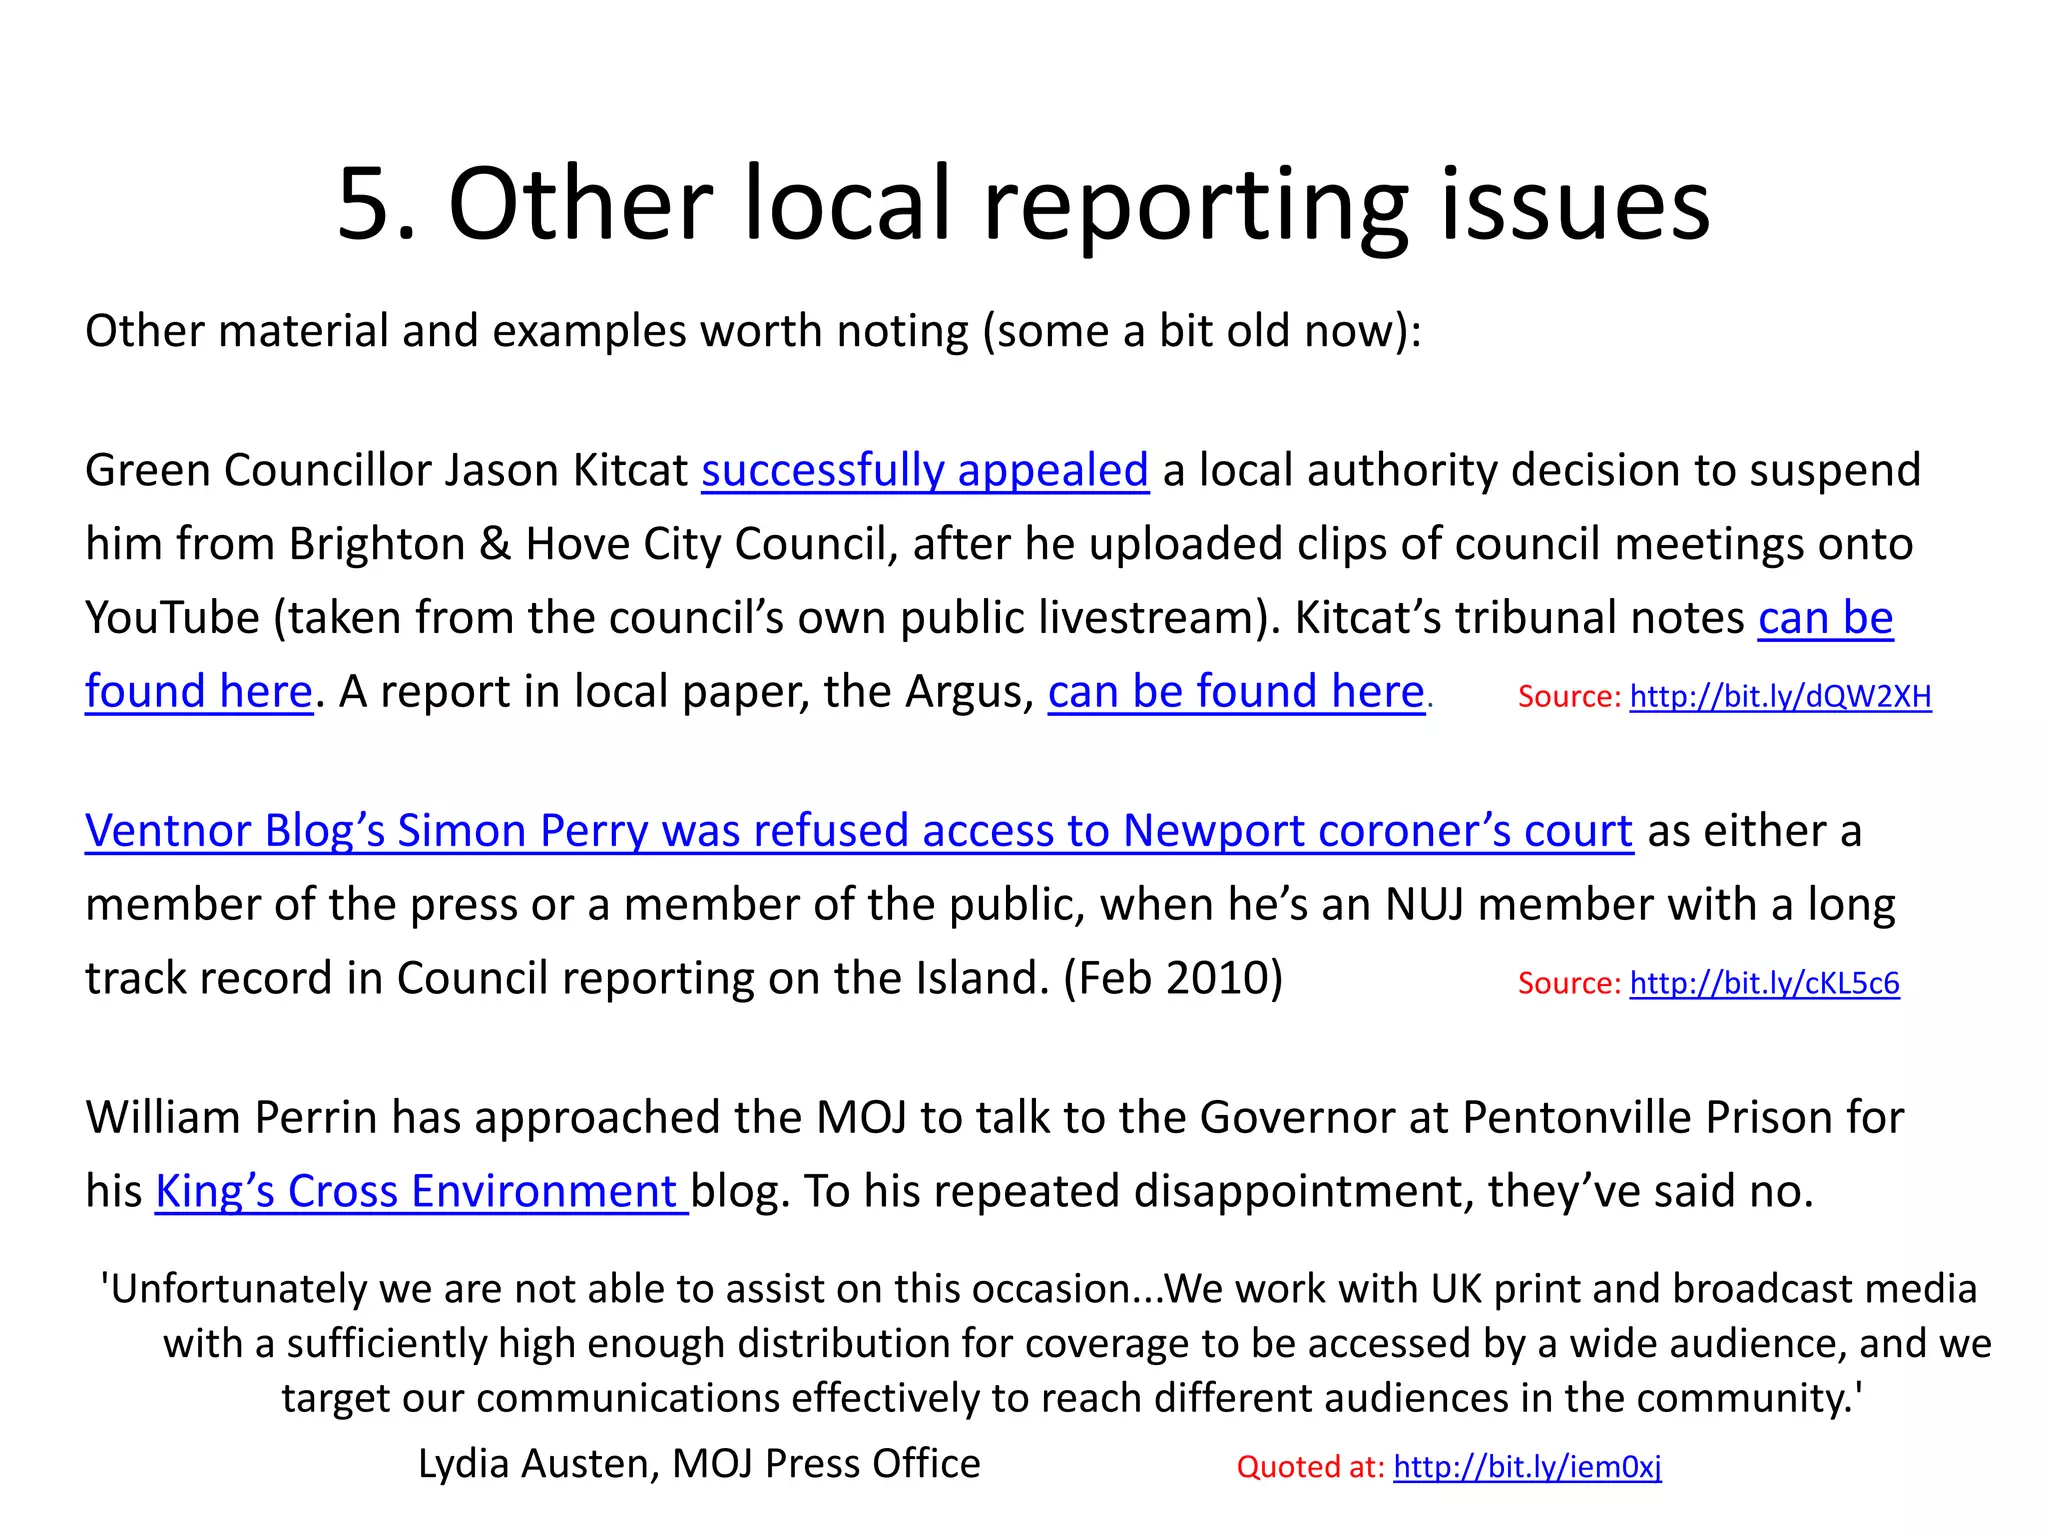Open the 'successfully appealed' hyperlink
The height and width of the screenshot is (1536, 2048).
924,470
